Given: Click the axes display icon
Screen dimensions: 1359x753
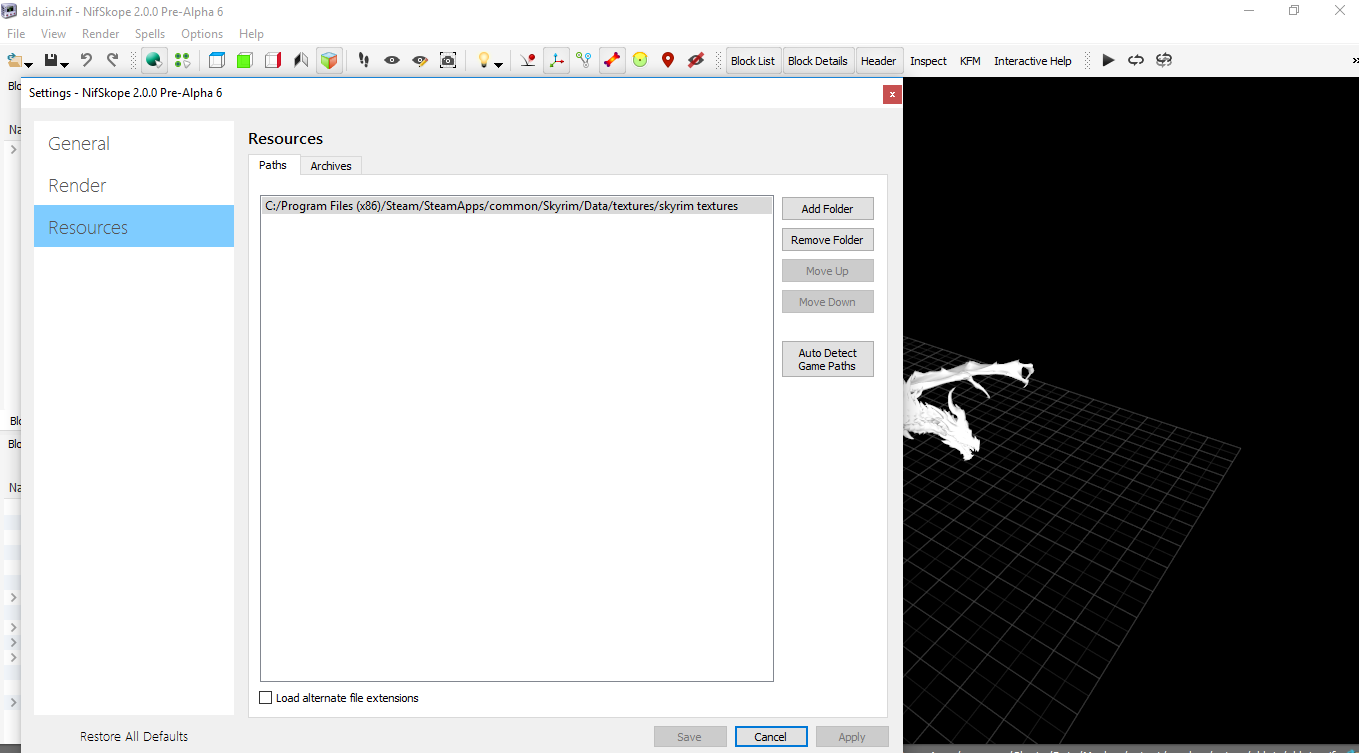Looking at the screenshot, I should click(x=556, y=61).
